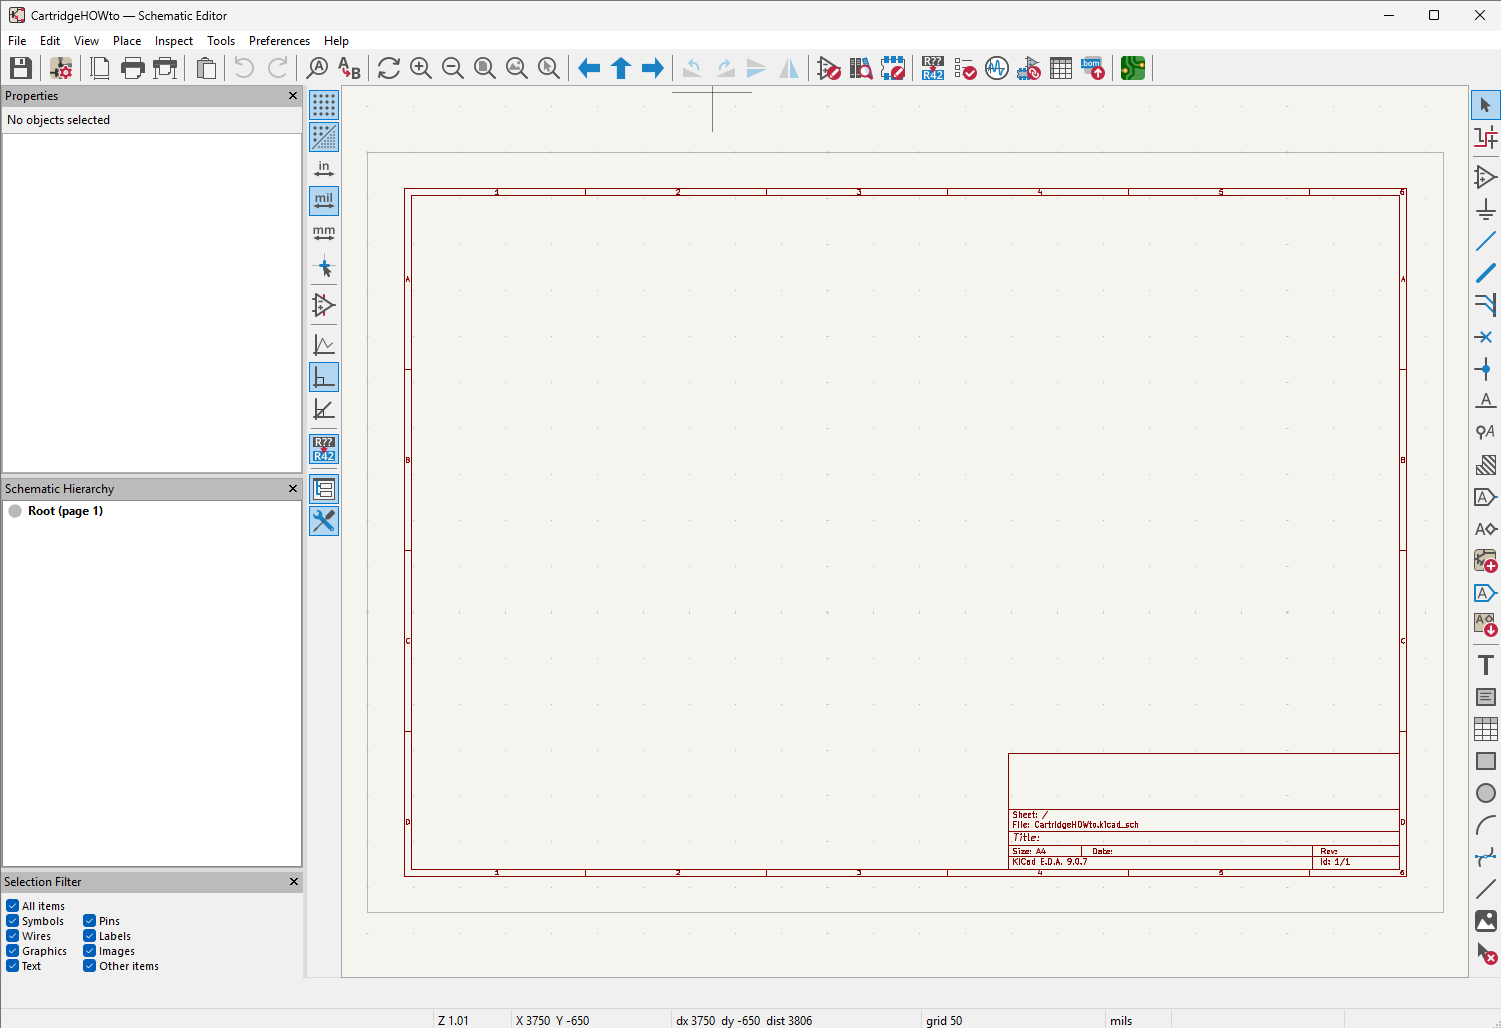The height and width of the screenshot is (1028, 1501).
Task: Select Root (page 1) in hierarchy
Action: tap(65, 511)
